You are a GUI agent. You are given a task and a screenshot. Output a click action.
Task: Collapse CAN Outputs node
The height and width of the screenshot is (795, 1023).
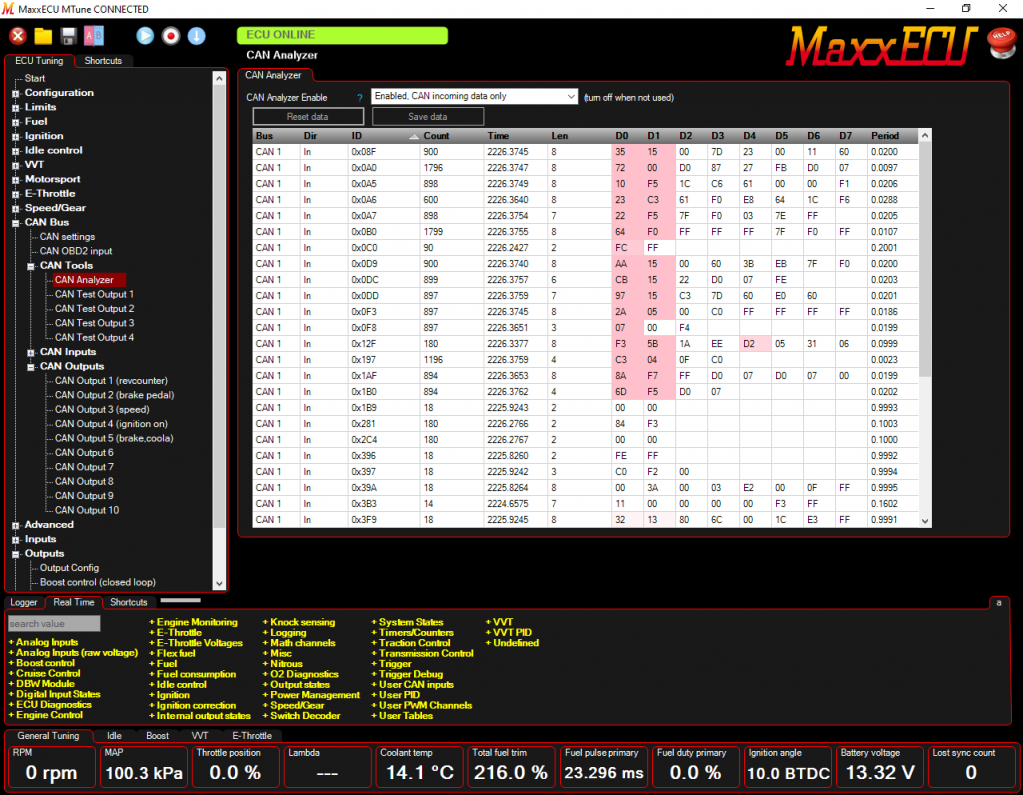tap(31, 367)
